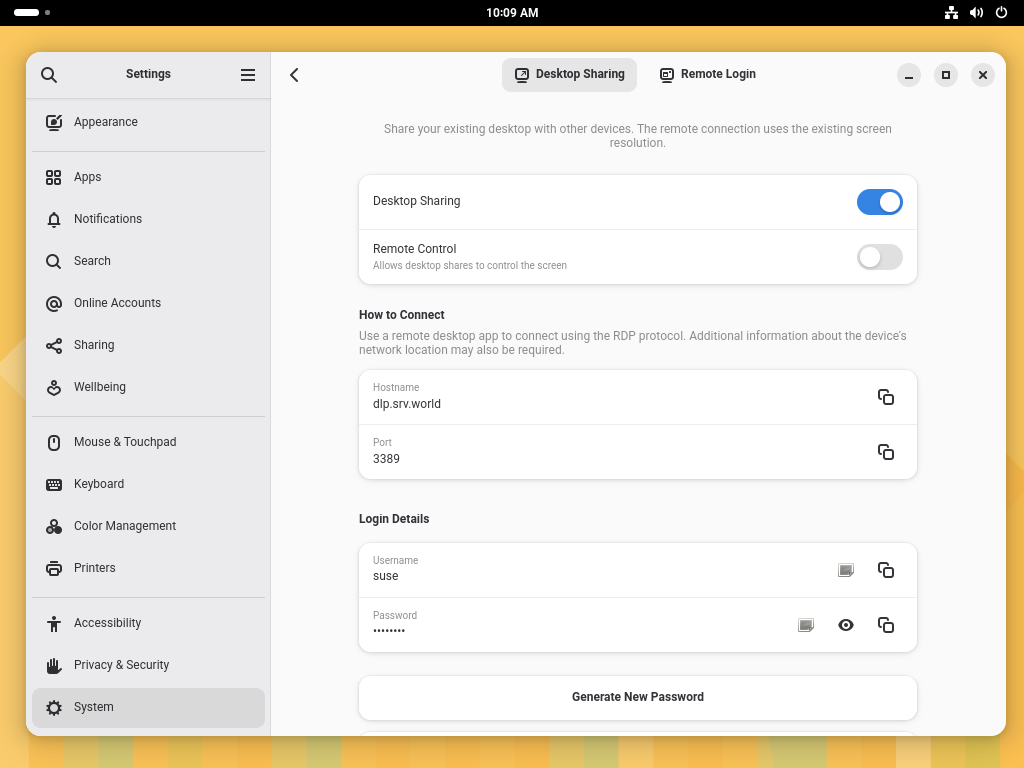
Task: Reveal the password with eye icon
Action: [846, 625]
